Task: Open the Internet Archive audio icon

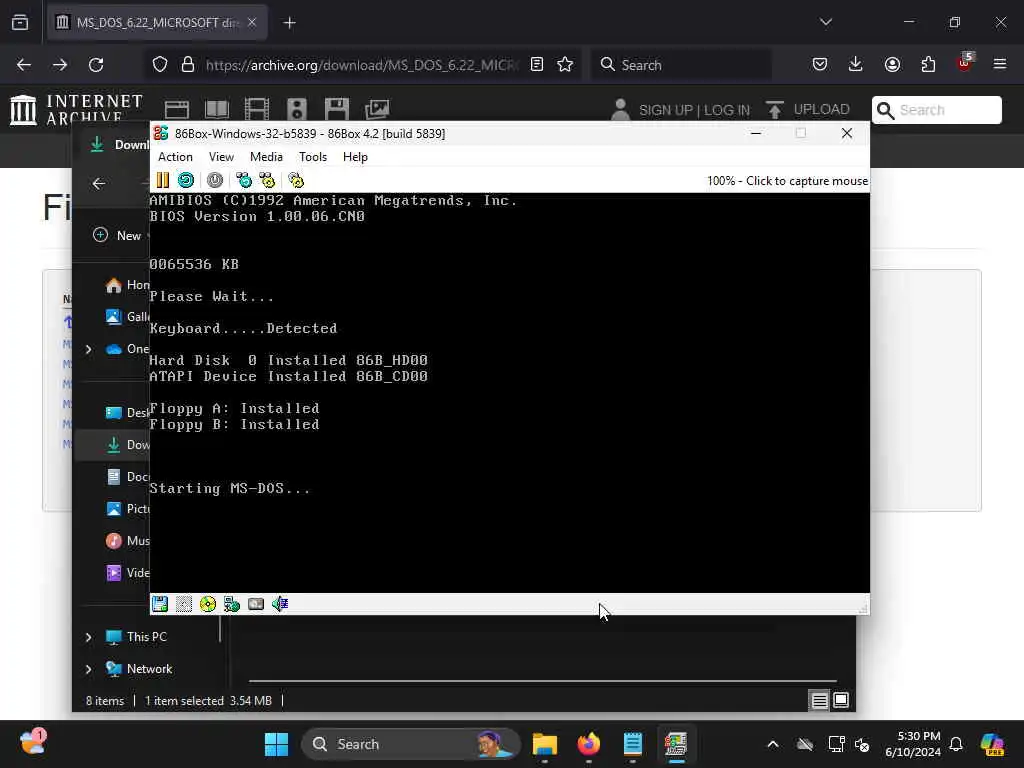Action: (x=296, y=108)
